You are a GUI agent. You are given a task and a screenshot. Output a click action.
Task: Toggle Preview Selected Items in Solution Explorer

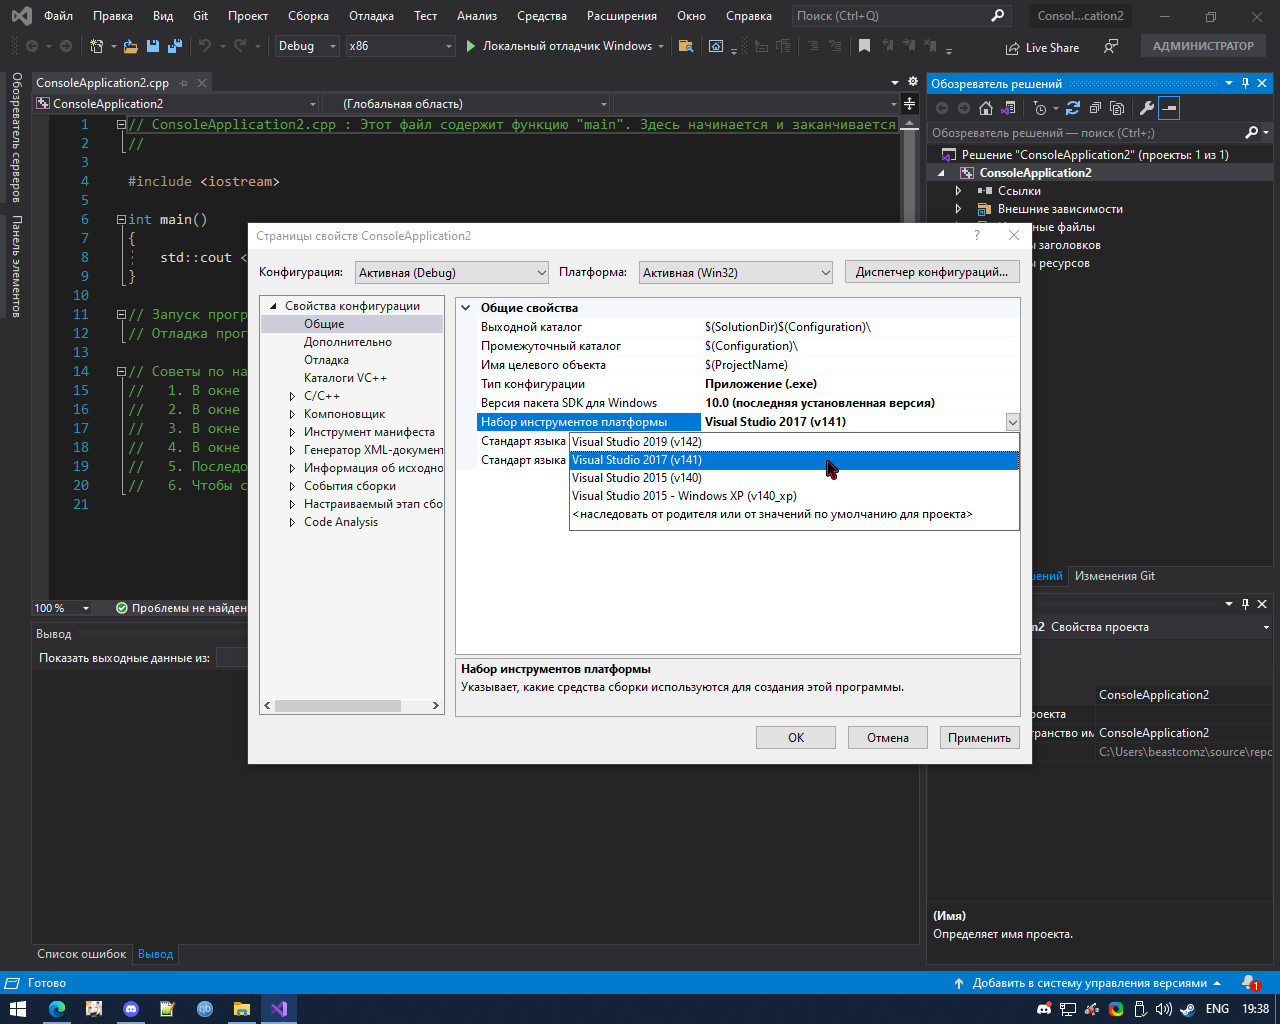[1169, 108]
